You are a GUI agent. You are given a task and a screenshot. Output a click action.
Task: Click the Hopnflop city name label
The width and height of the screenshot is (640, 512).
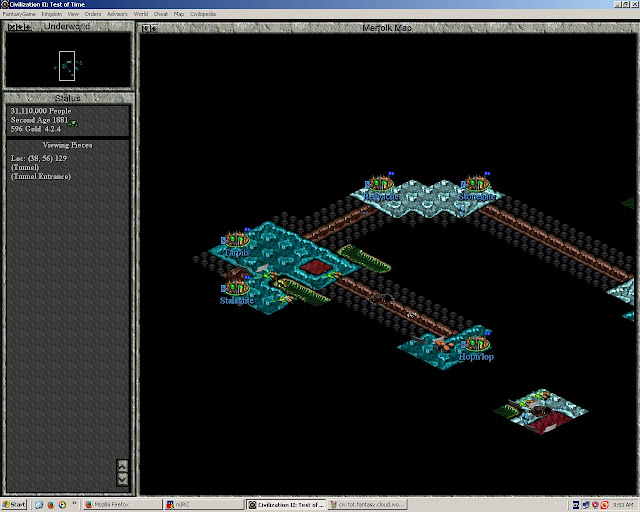coord(476,357)
